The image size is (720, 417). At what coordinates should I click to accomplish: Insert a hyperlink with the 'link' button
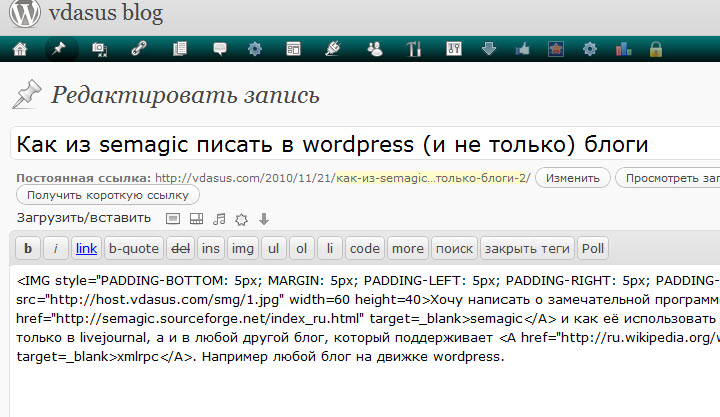click(86, 248)
